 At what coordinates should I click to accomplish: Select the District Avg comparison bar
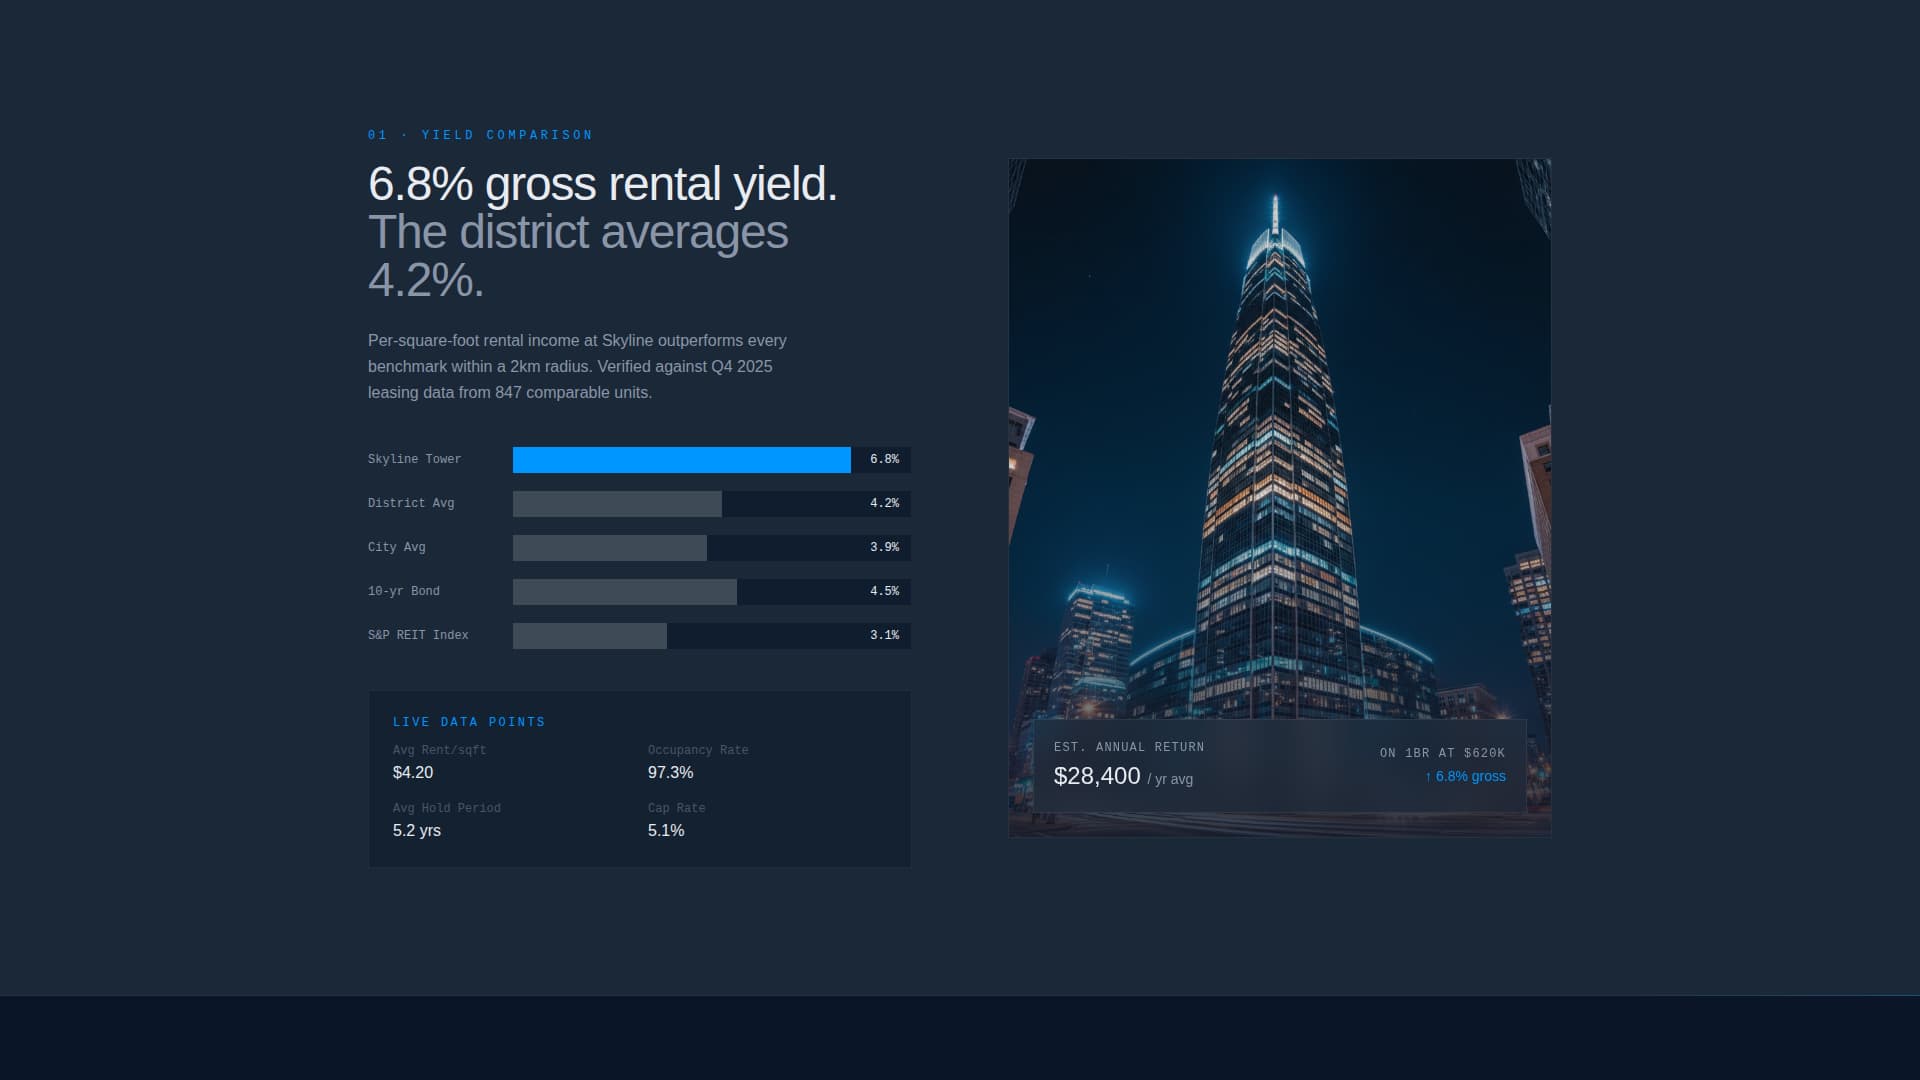(615, 504)
